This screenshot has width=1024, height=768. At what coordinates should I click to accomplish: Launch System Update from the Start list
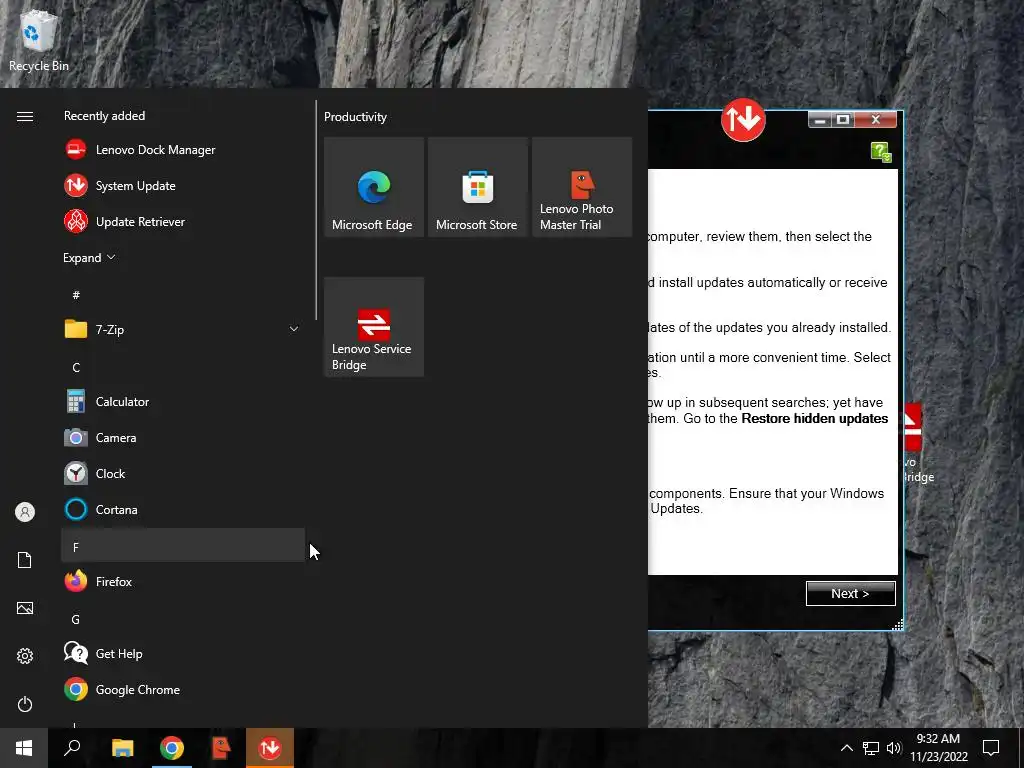click(183, 185)
